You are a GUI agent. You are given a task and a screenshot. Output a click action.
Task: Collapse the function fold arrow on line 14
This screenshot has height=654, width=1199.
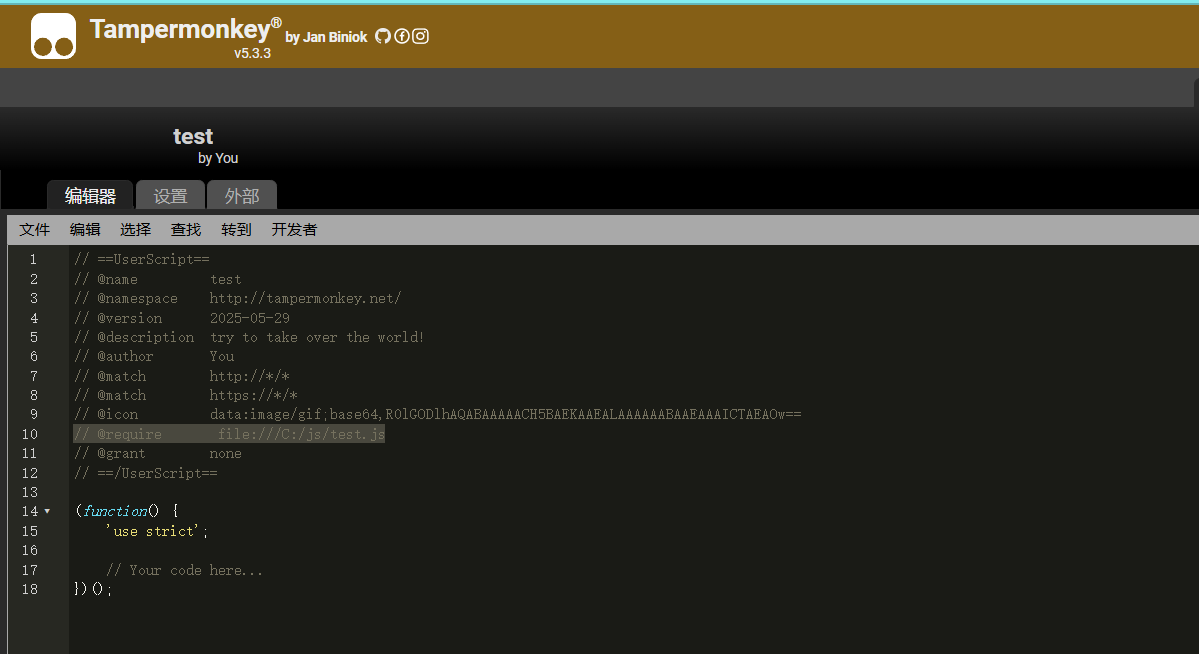tap(47, 511)
